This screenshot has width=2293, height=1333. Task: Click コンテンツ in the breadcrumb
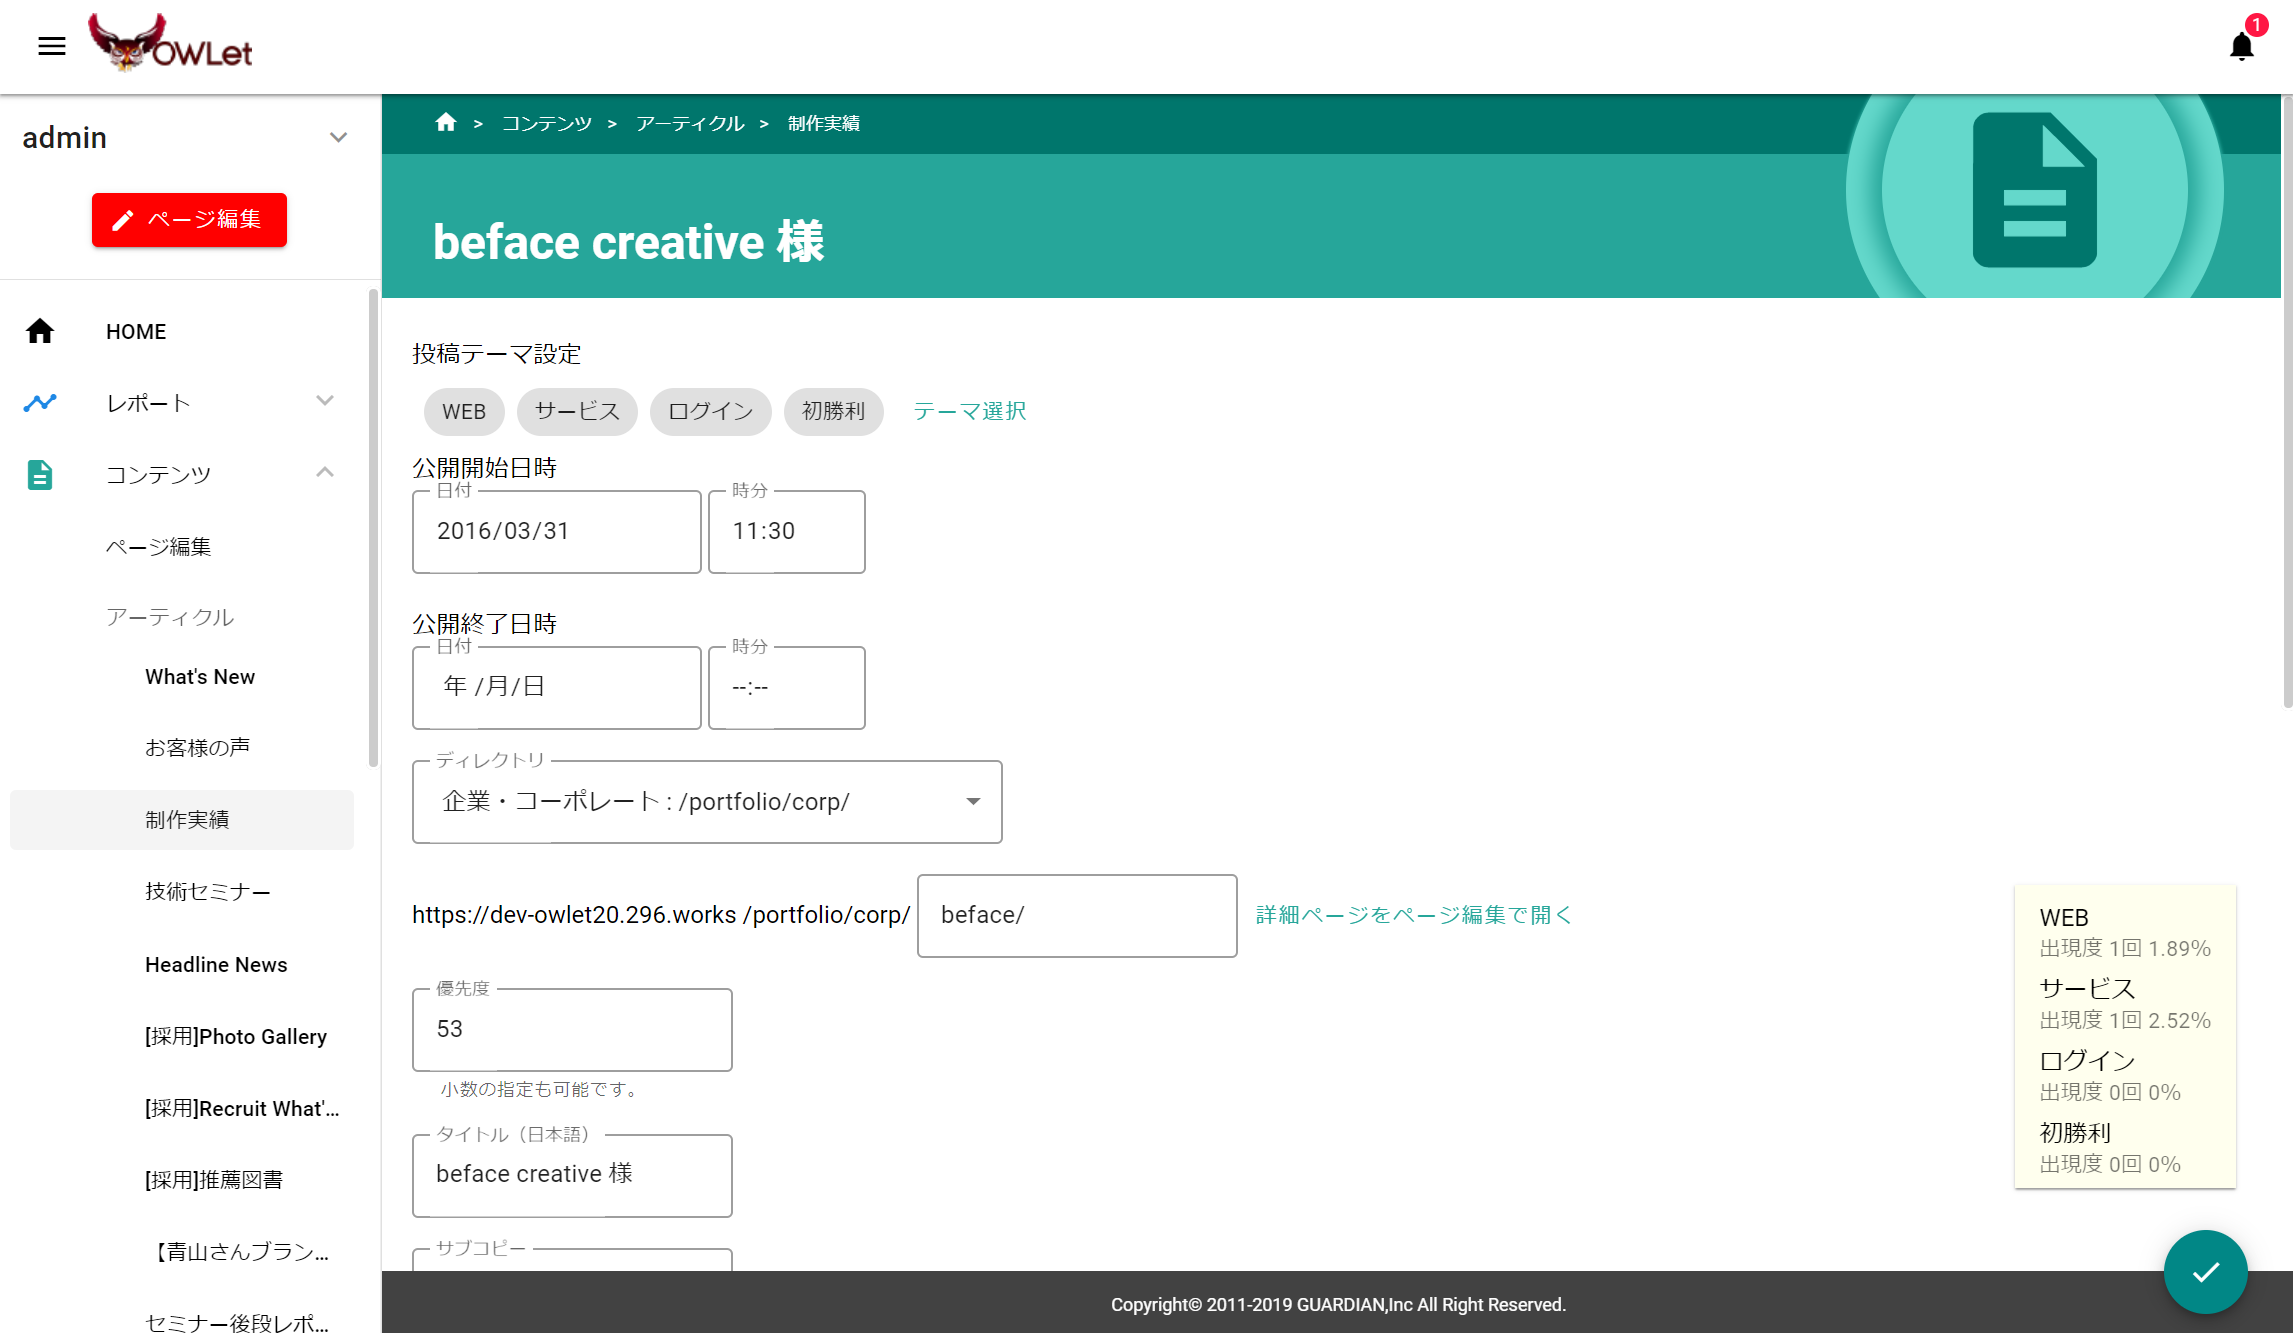(546, 123)
